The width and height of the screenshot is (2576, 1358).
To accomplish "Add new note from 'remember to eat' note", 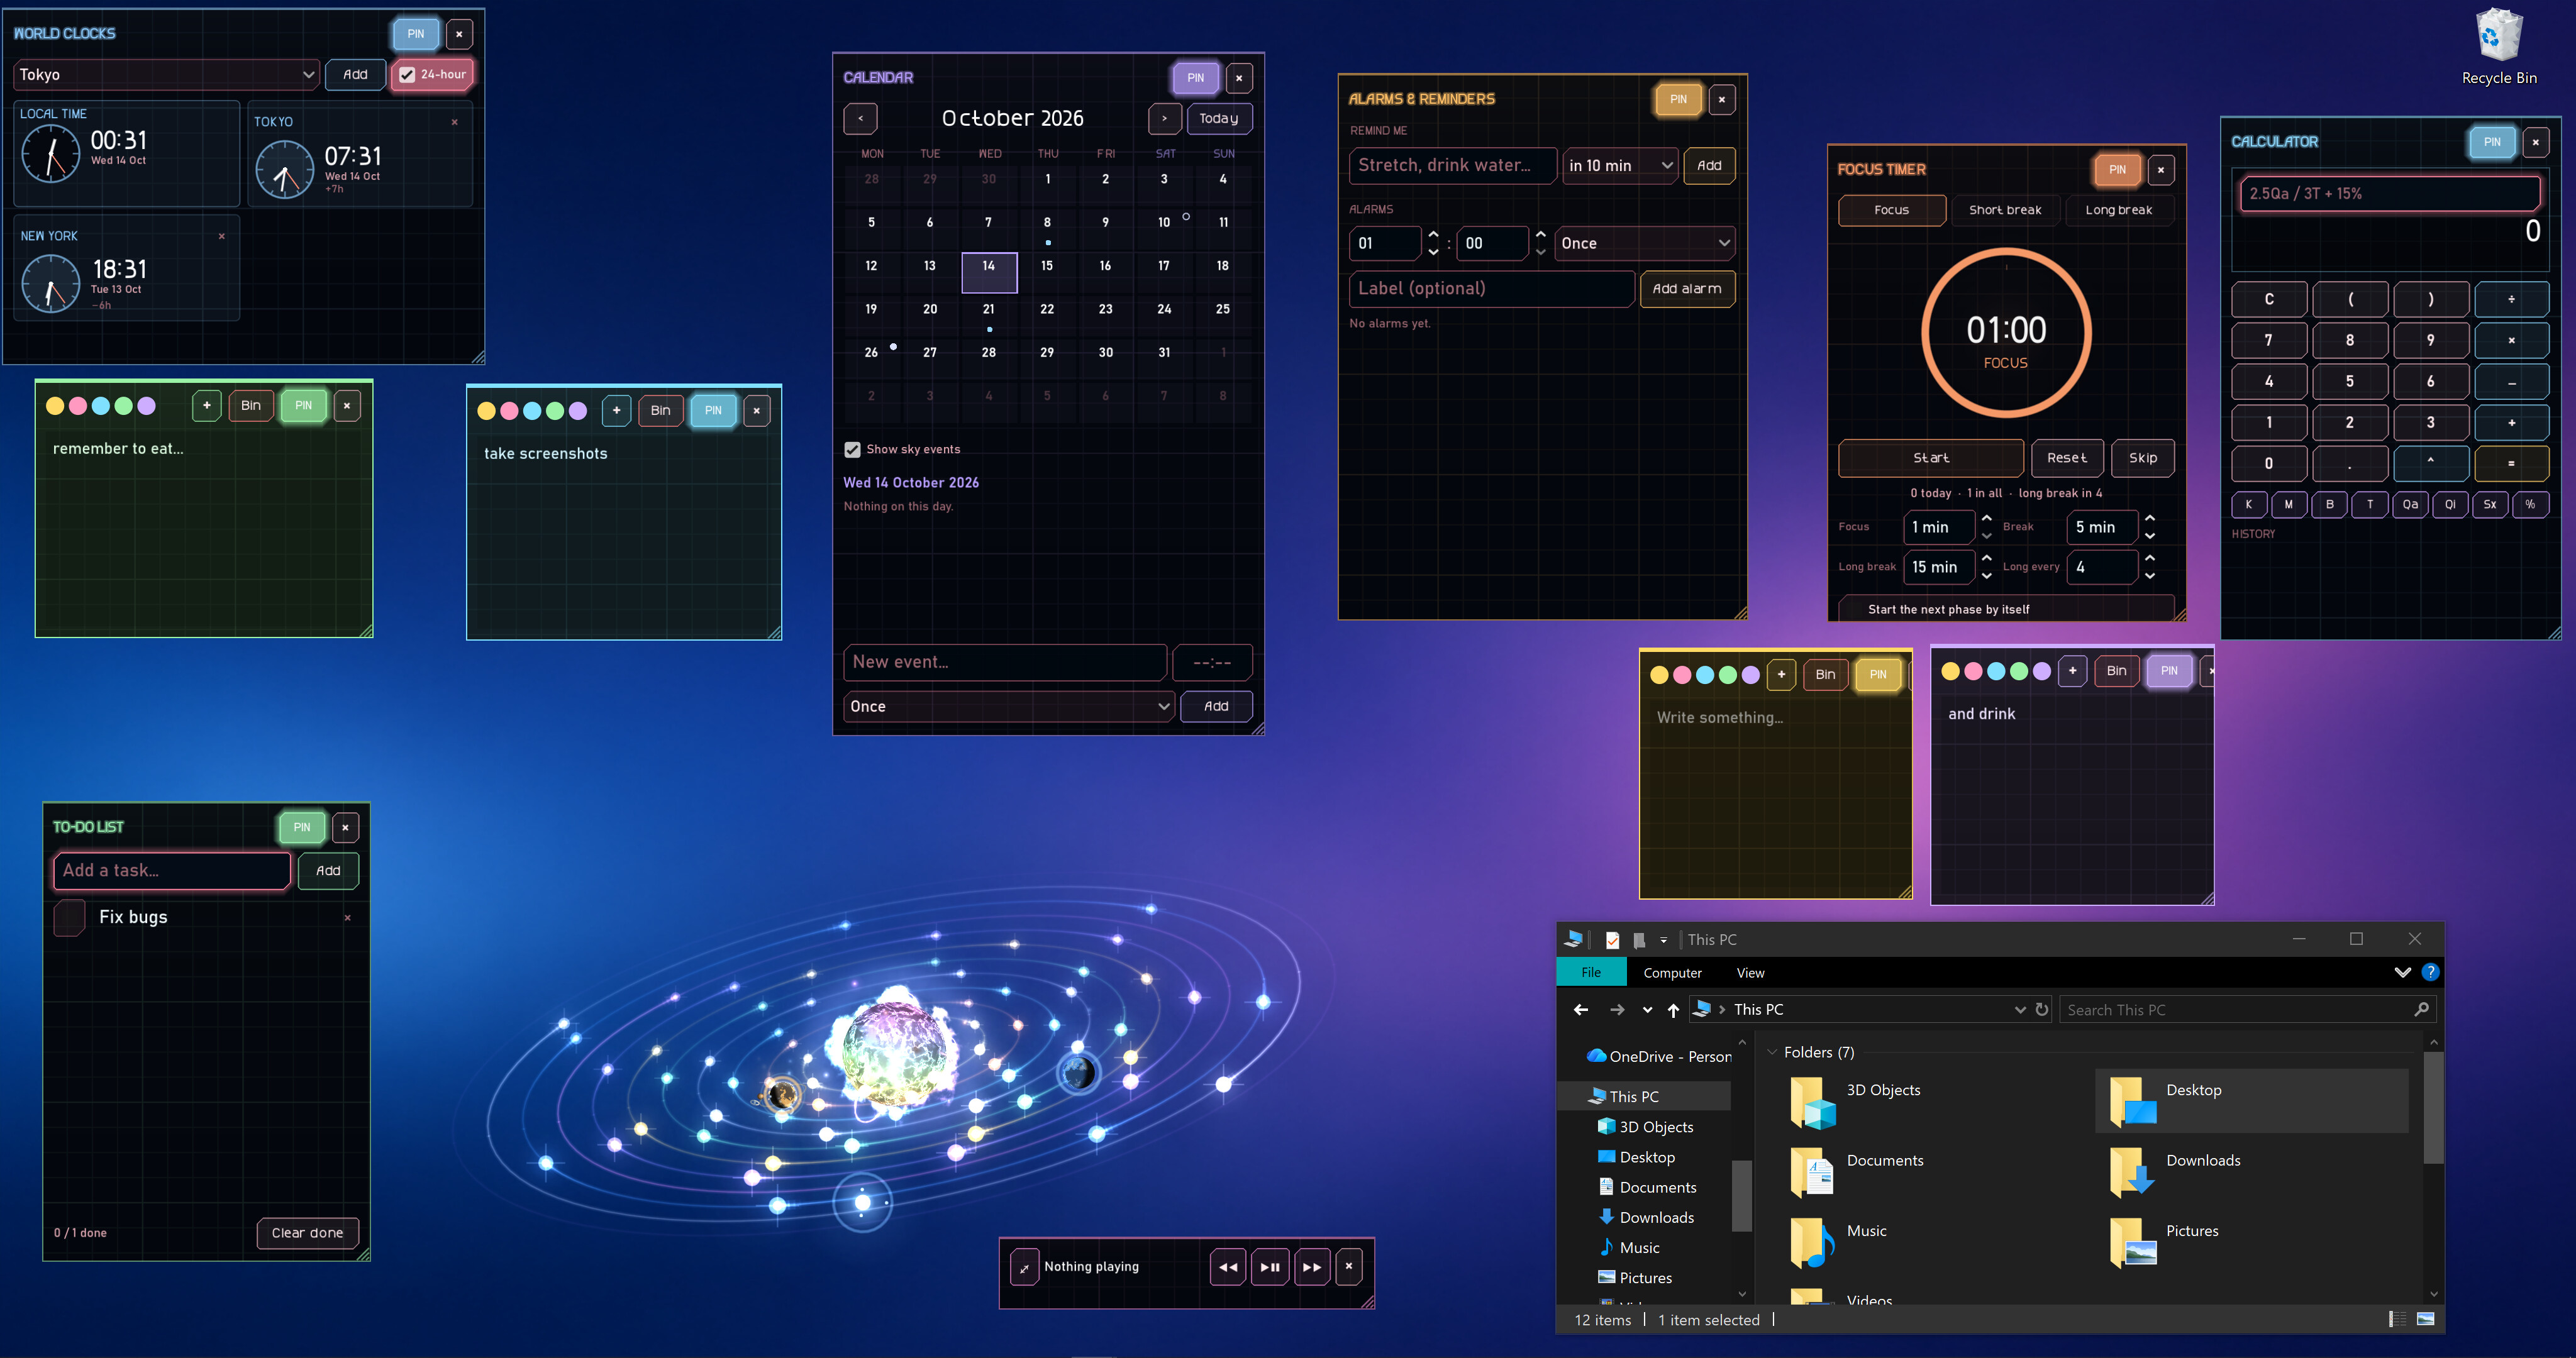I will [207, 405].
